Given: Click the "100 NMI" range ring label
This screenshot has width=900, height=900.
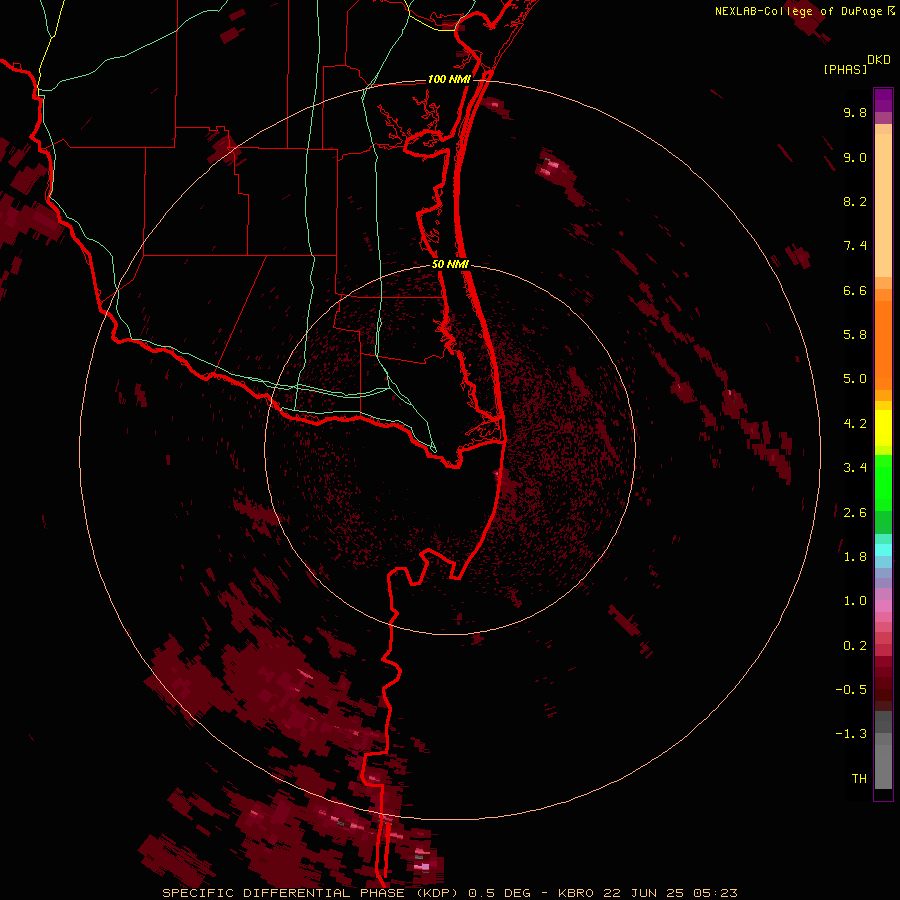Looking at the screenshot, I should [449, 79].
